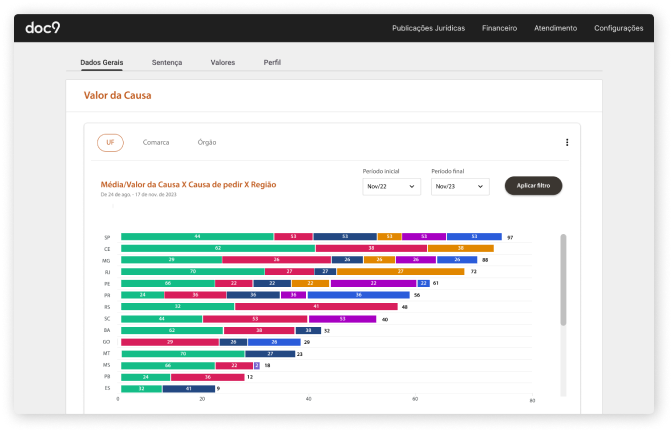Click the CE axis label
This screenshot has width=672, height=432.
pyautogui.click(x=107, y=249)
